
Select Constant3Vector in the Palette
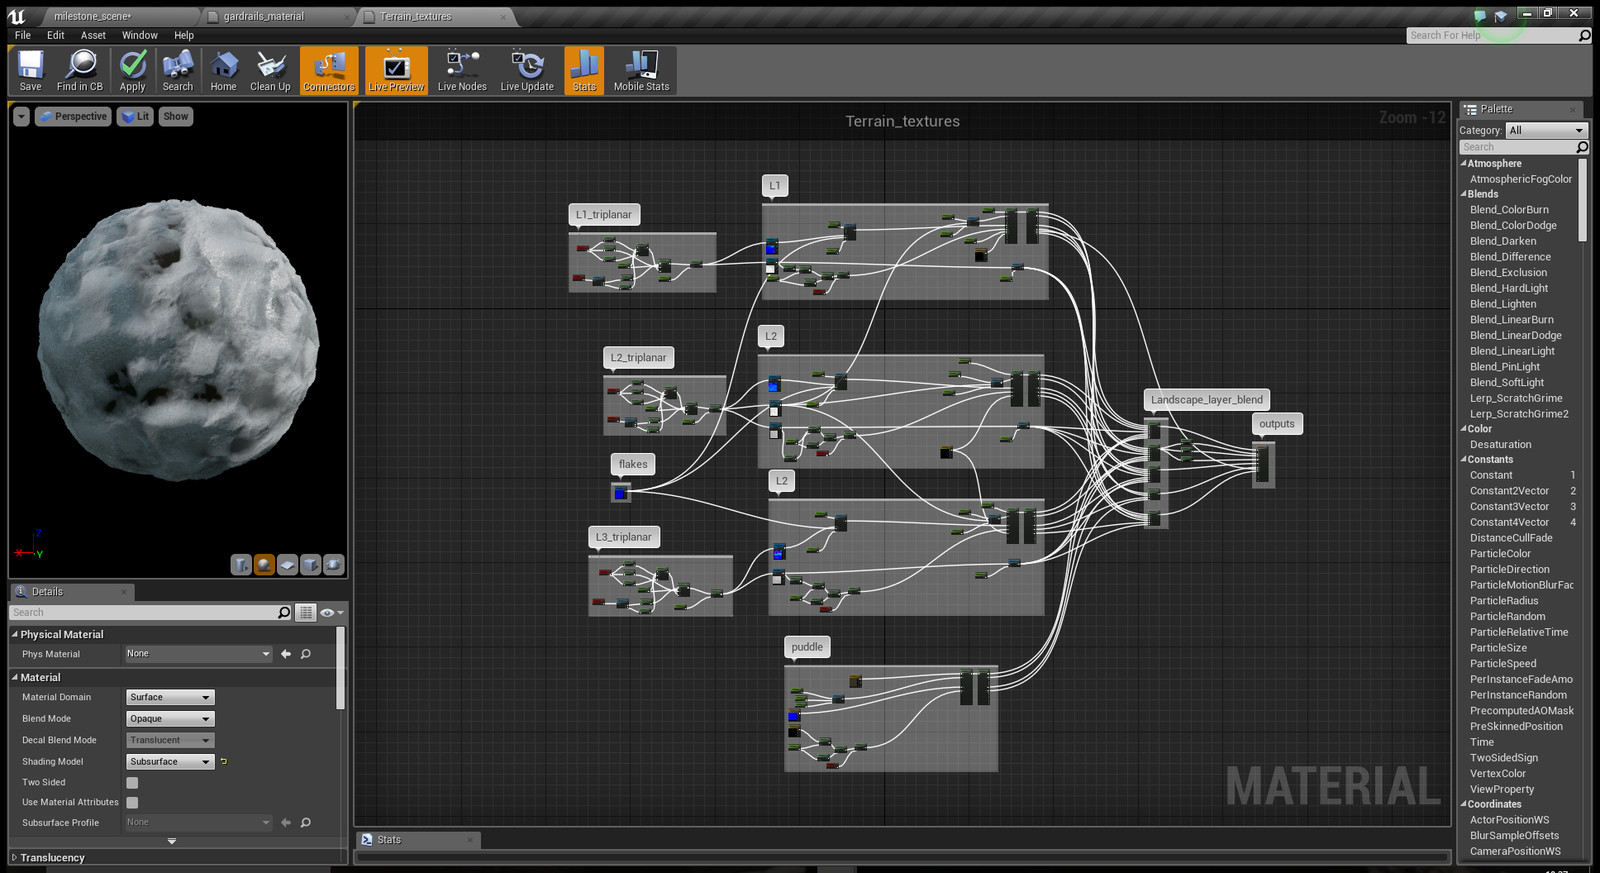click(x=1509, y=507)
